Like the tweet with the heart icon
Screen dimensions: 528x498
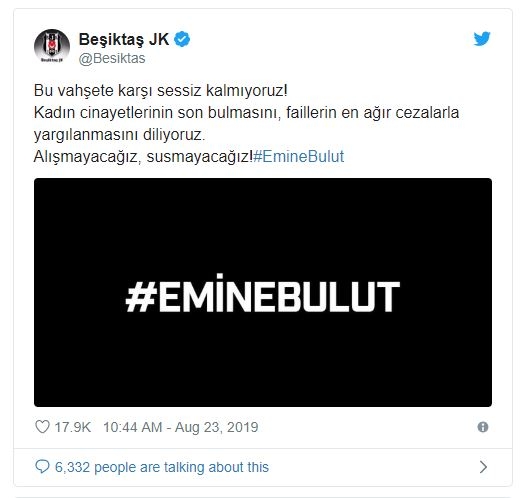pyautogui.click(x=42, y=427)
